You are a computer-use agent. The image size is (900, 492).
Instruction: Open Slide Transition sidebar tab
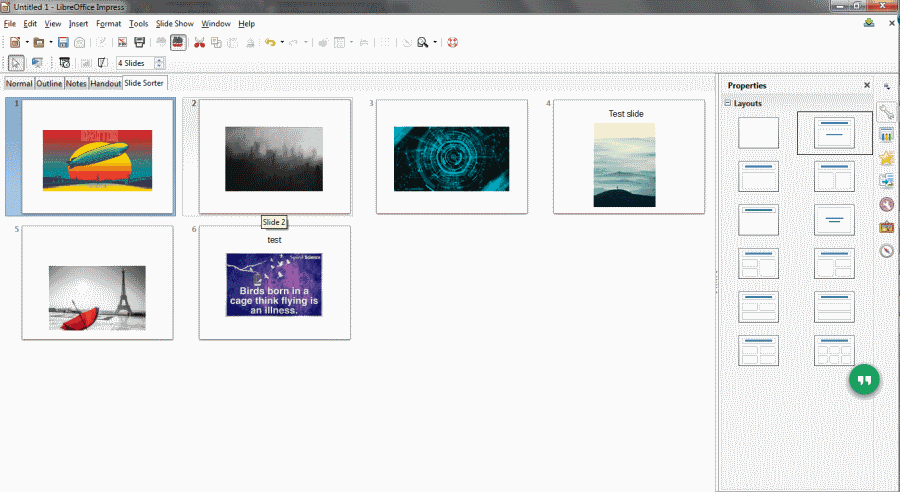point(886,181)
